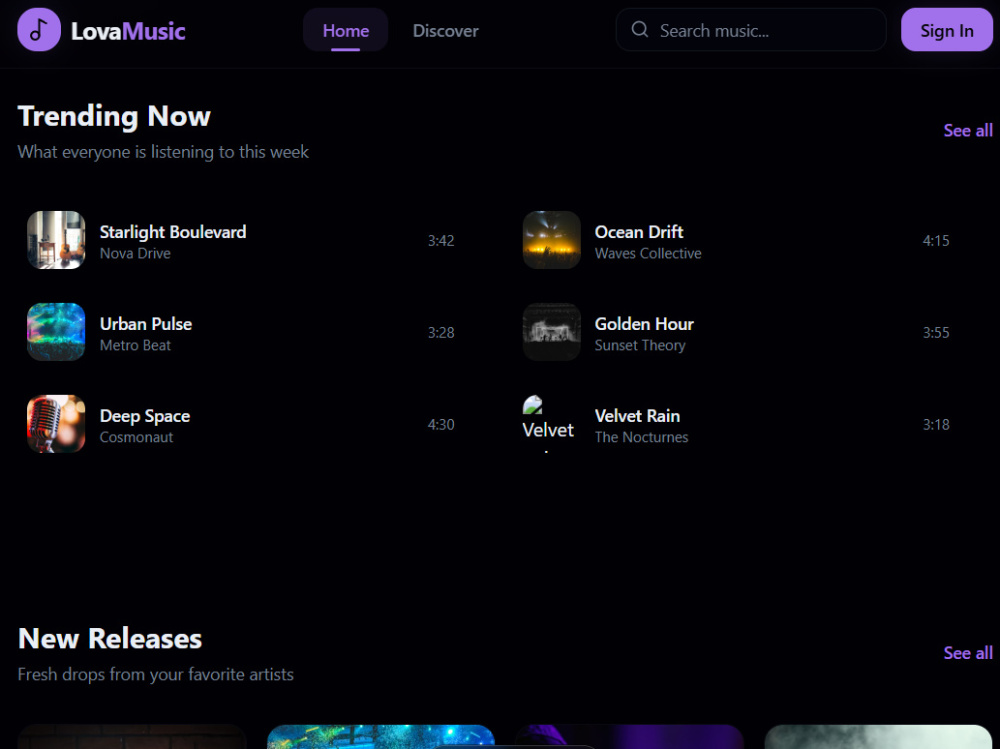Play the track titled Starlight Boulevard
Image resolution: width=1000 pixels, height=749 pixels.
[173, 232]
